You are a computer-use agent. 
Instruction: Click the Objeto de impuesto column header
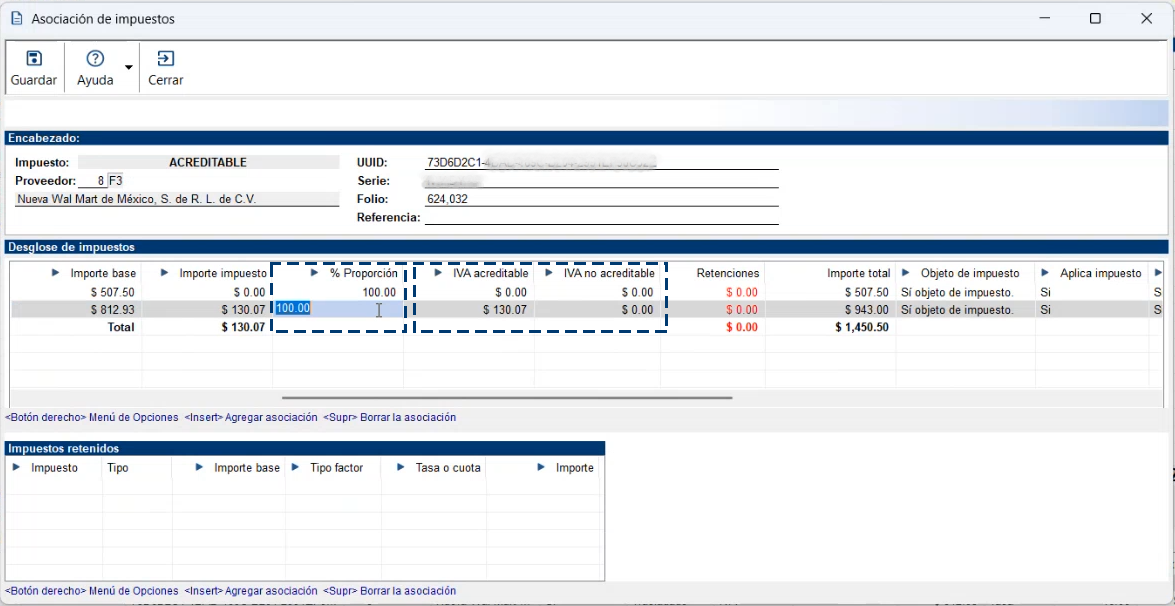[969, 273]
